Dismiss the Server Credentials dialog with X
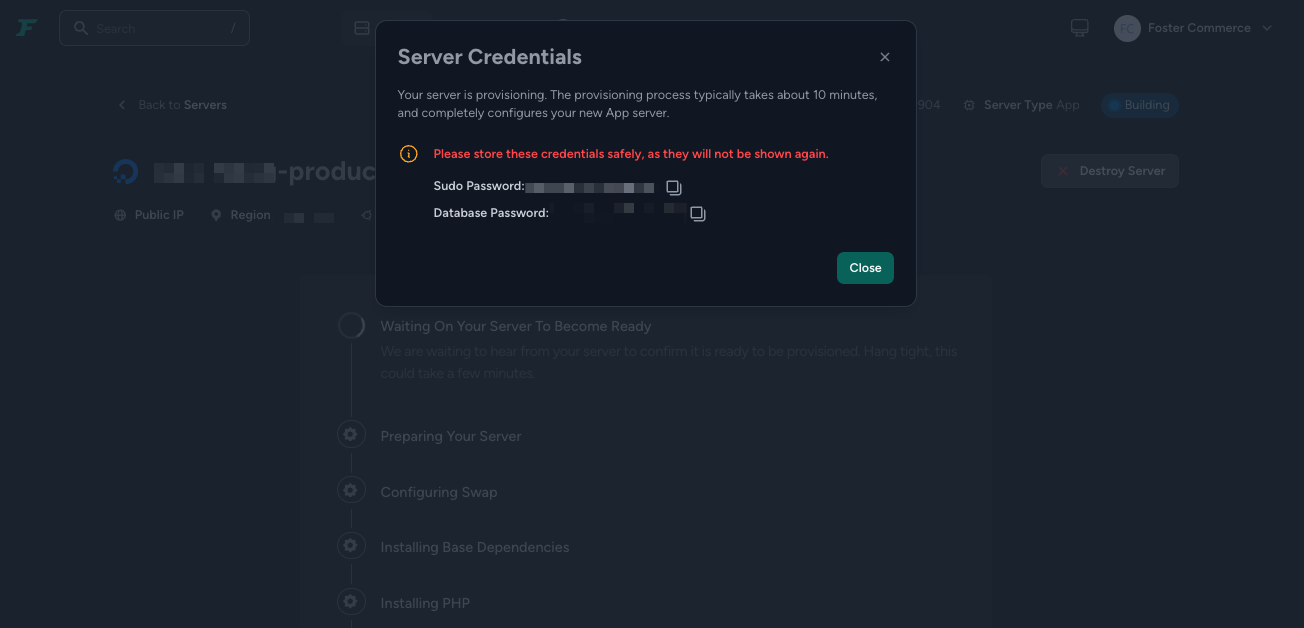This screenshot has height=628, width=1304. [884, 57]
